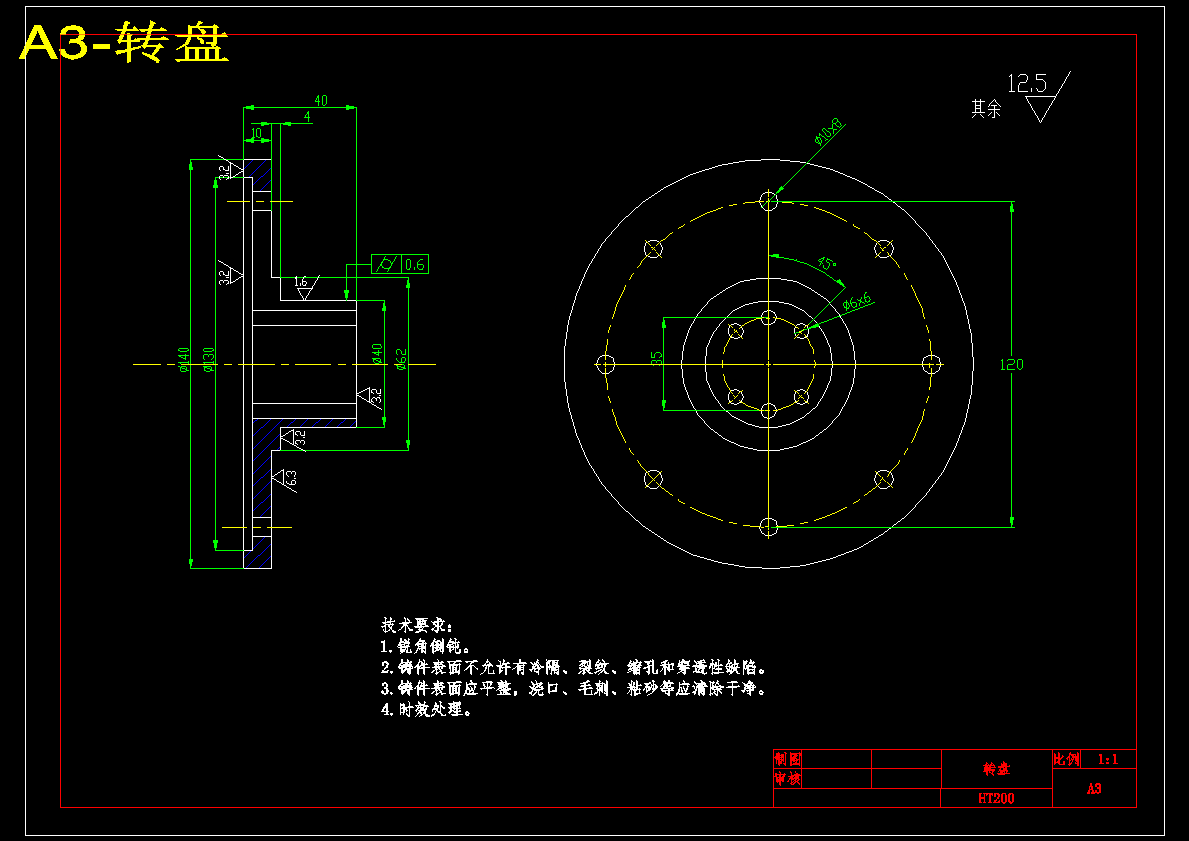Screen dimensions: 1189x841
Task: Click the "12.5" roughness value
Action: click(x=1027, y=83)
